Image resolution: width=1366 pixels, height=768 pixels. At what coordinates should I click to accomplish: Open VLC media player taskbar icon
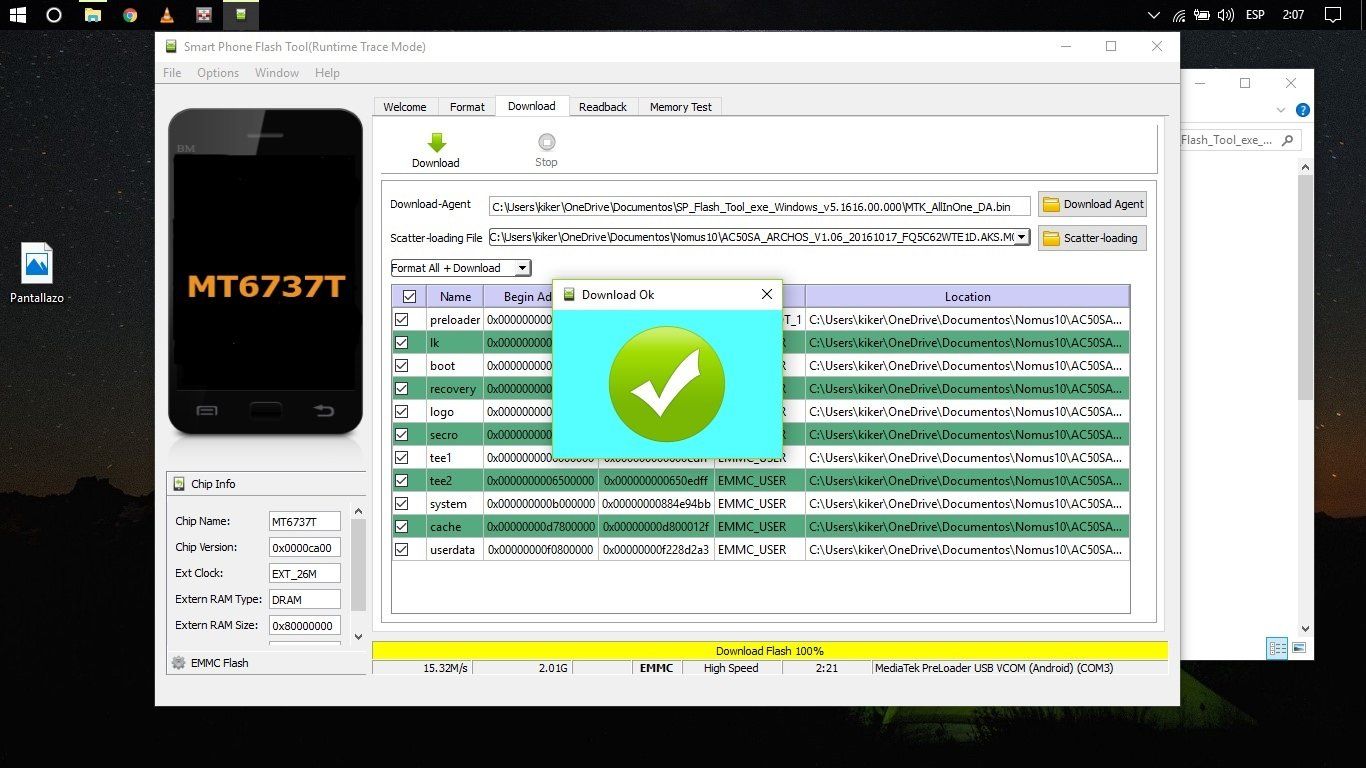[167, 15]
